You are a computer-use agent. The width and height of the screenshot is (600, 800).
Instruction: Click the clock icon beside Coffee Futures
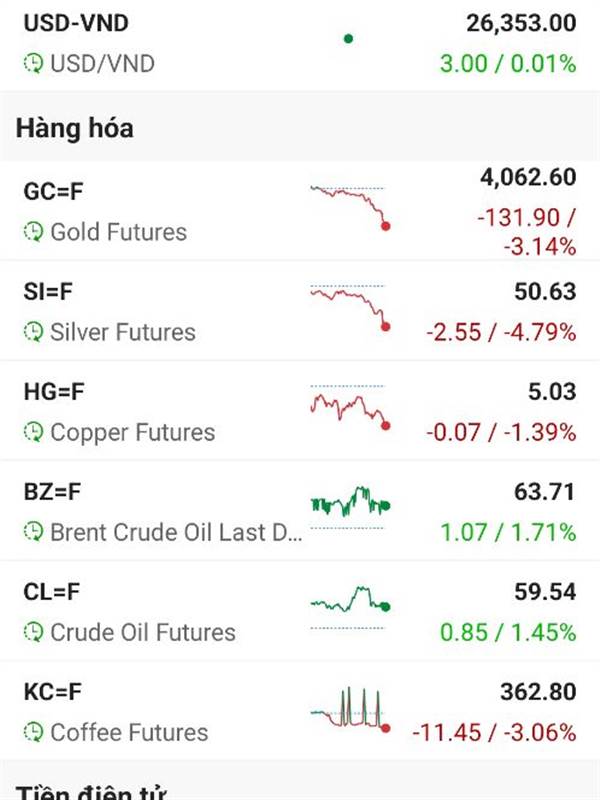pyautogui.click(x=33, y=732)
